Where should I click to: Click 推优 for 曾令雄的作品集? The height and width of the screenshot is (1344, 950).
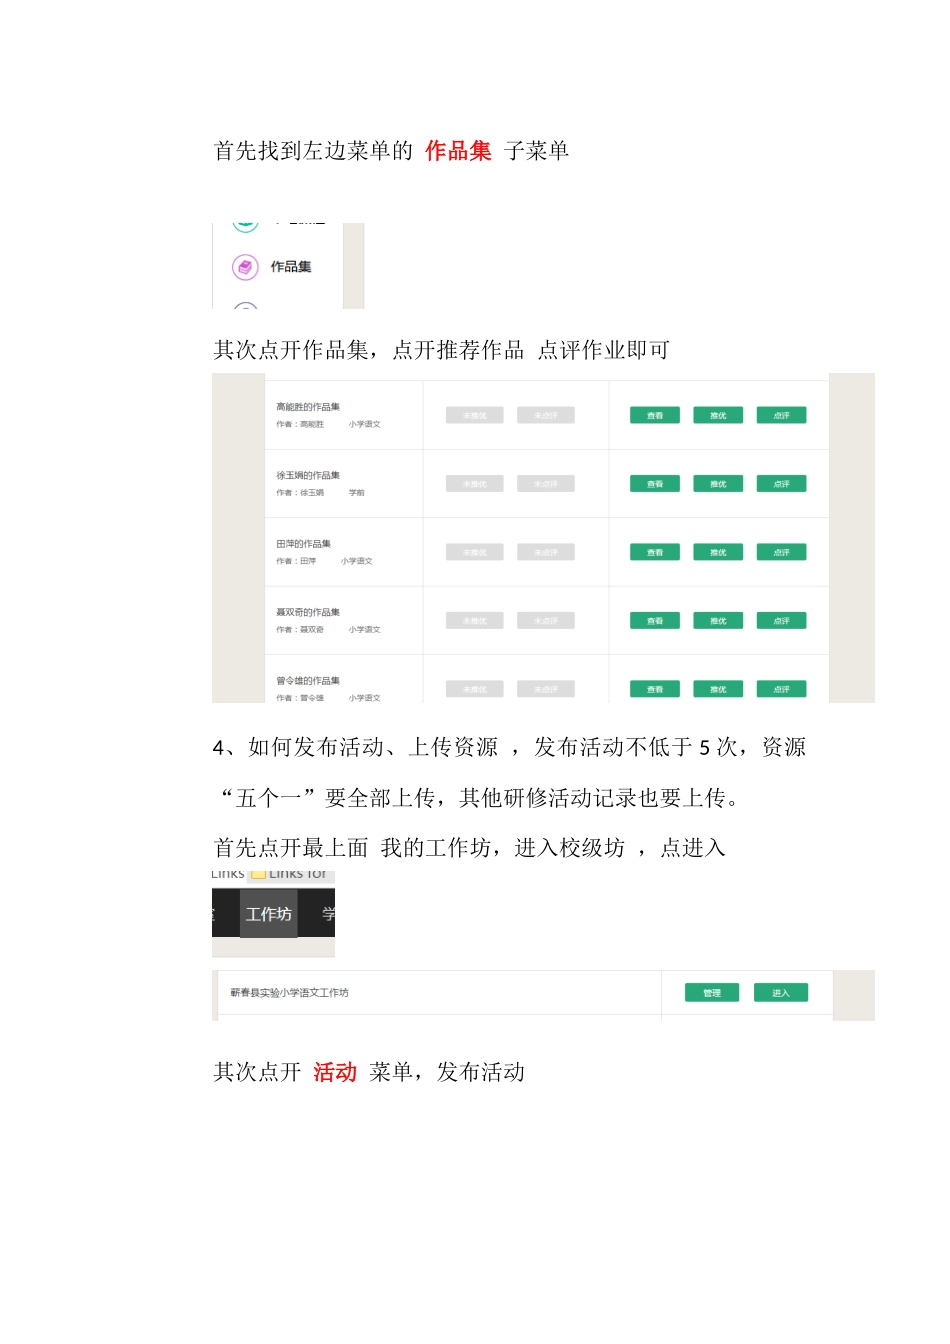(718, 689)
